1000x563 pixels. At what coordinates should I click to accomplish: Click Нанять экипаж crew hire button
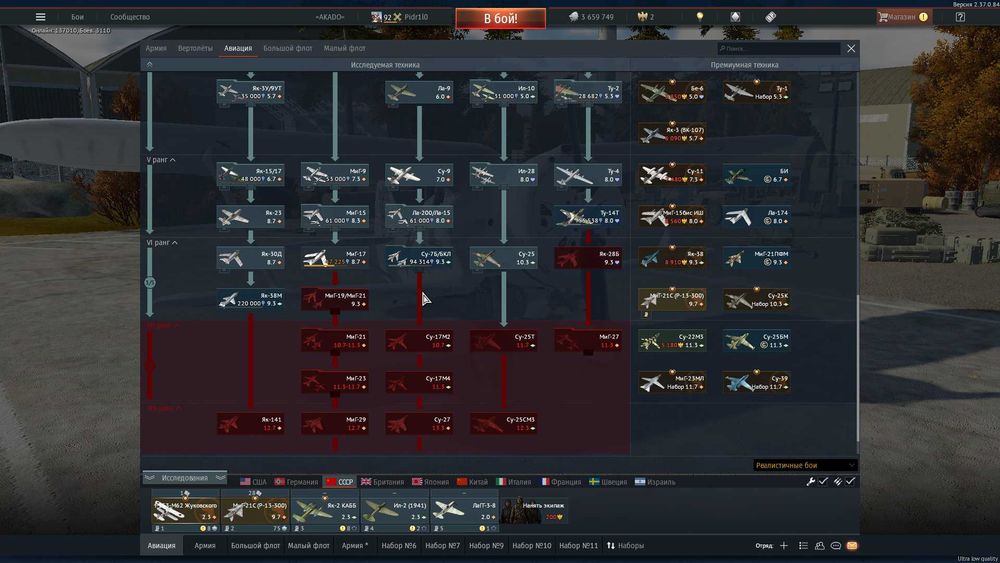(534, 511)
